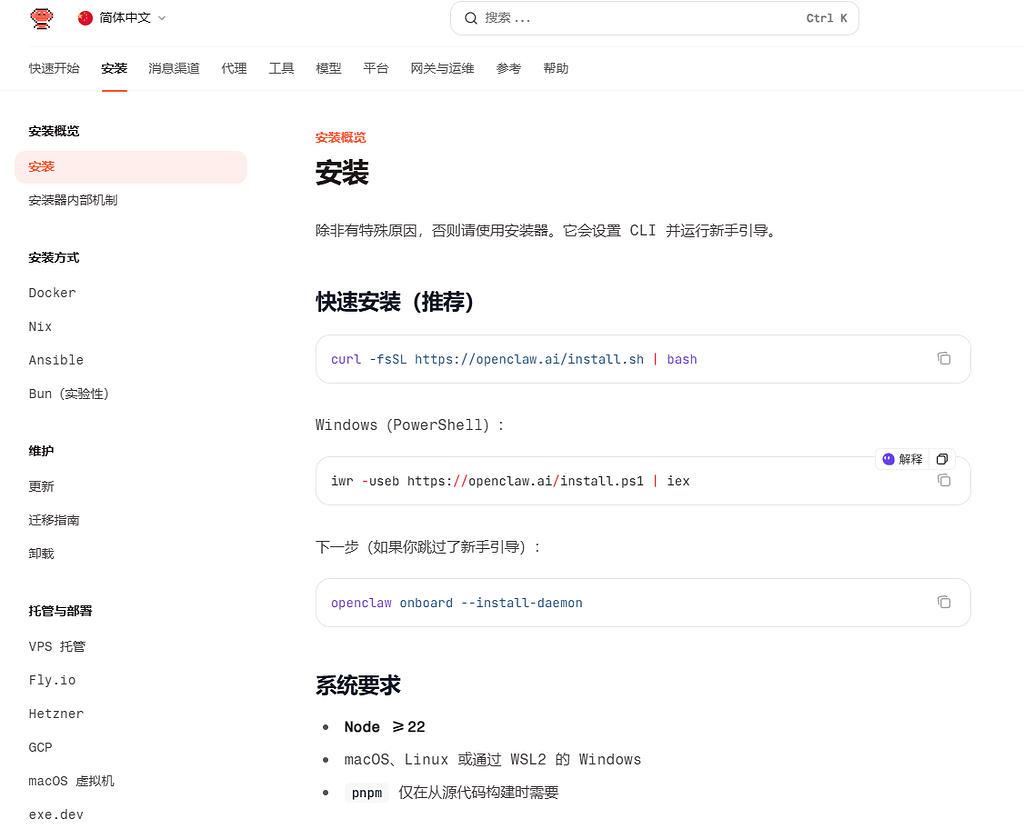Click the Windows (PowerShell) label
The image size is (1024, 839).
pyautogui.click(x=409, y=426)
